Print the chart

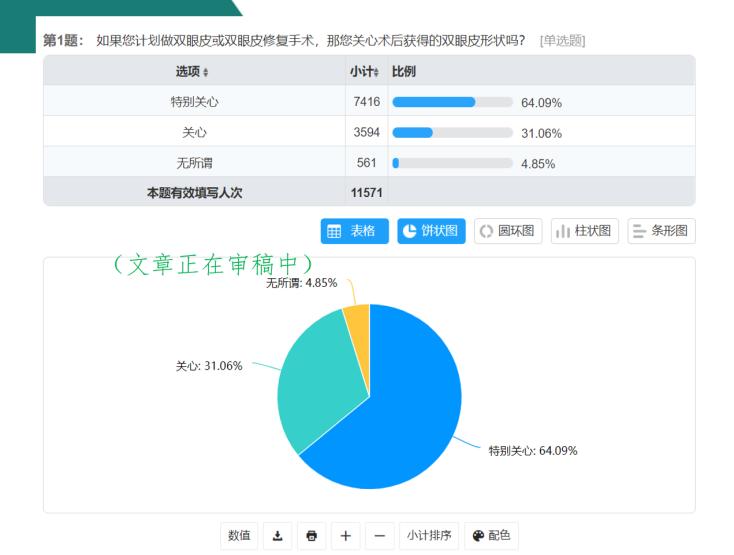coord(312,535)
